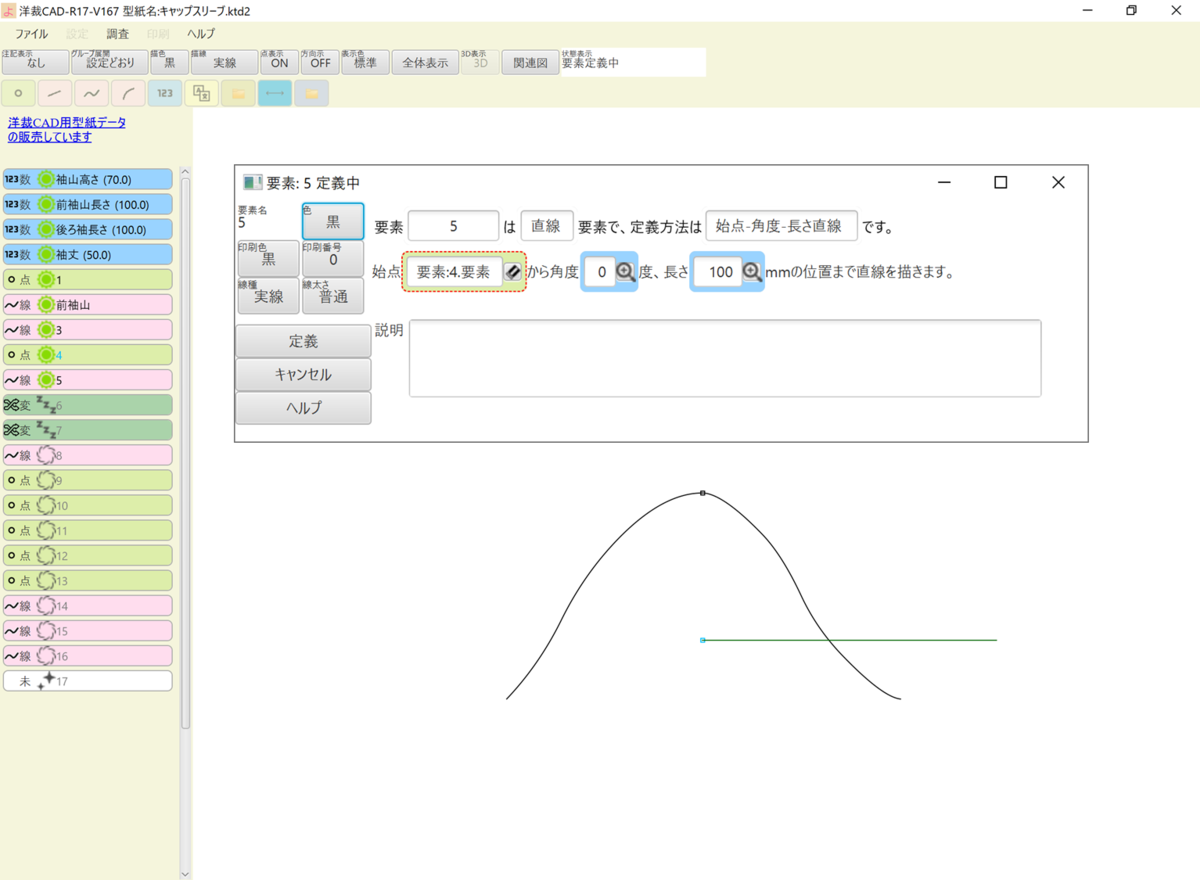Open the 始点-角度-長さ直線 definition method selector
Image resolution: width=1200 pixels, height=880 pixels.
[x=781, y=226]
